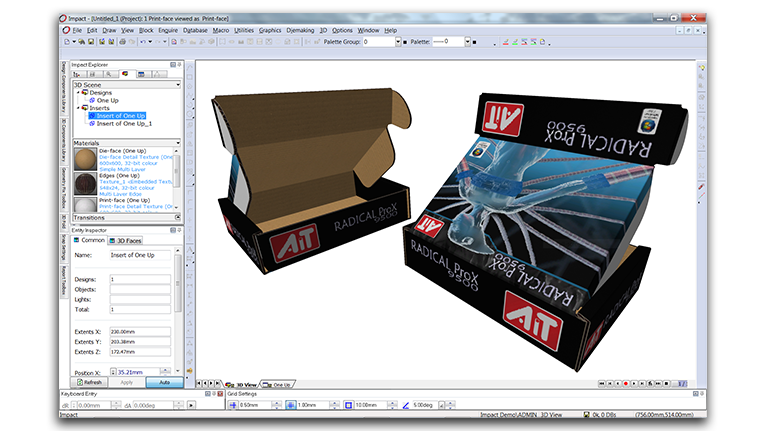The image size is (766, 431).
Task: Click the Apply button
Action: pyautogui.click(x=127, y=382)
